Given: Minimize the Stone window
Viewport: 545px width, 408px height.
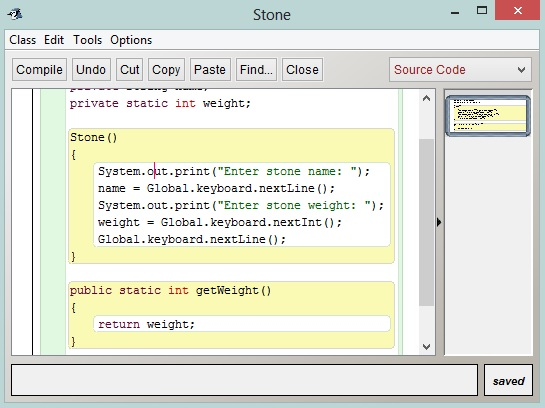Looking at the screenshot, I should coord(455,13).
